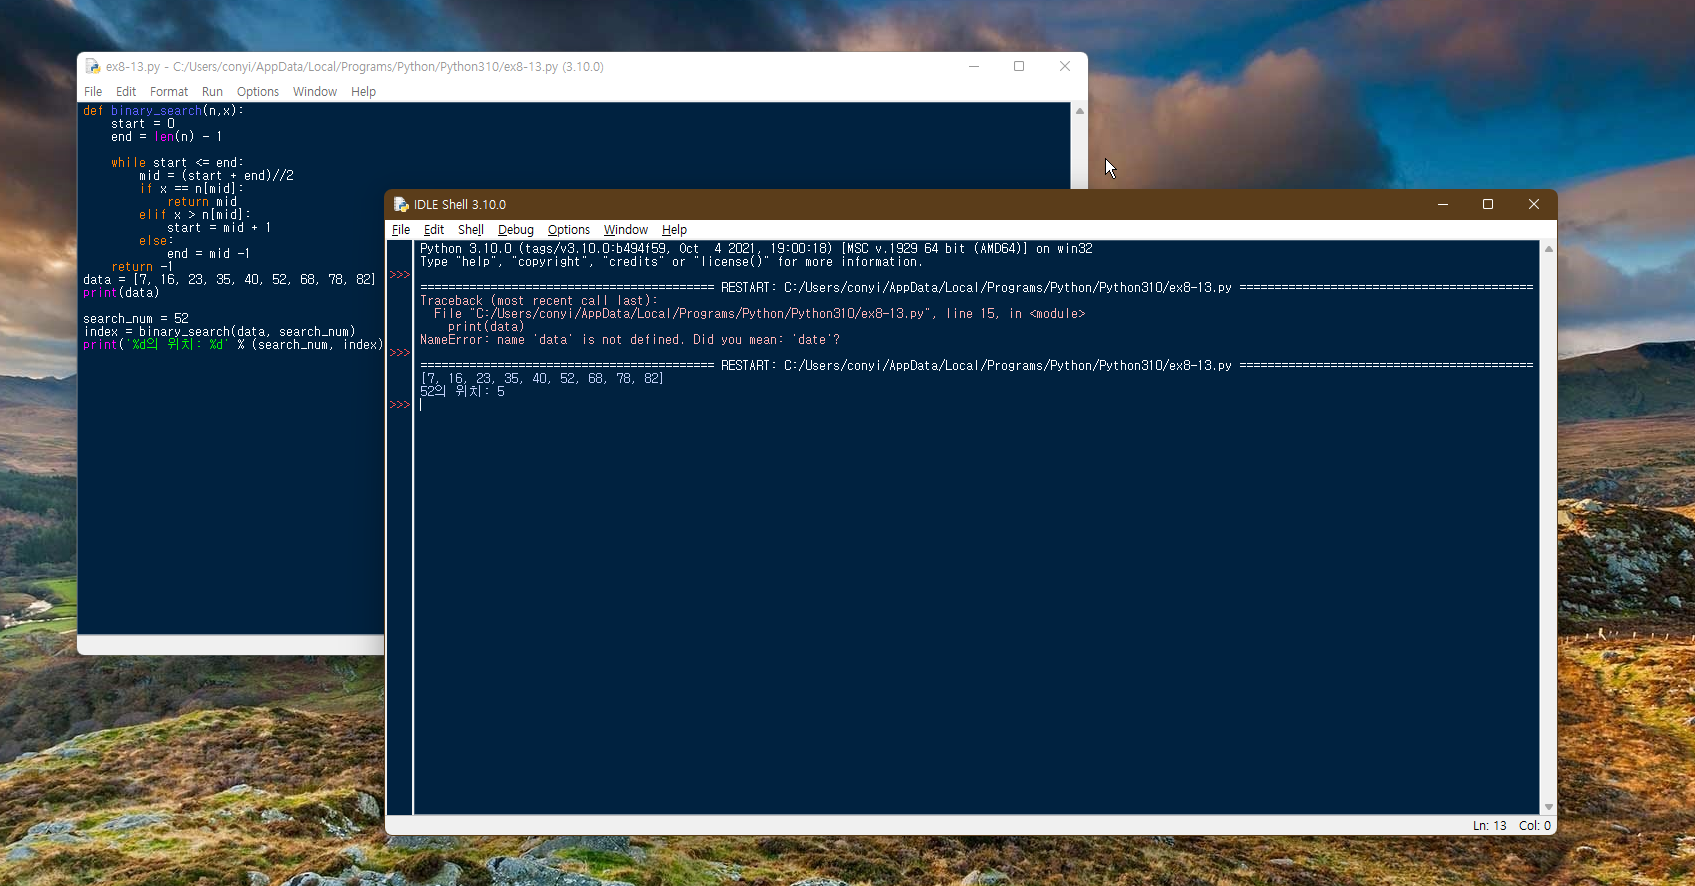
Task: Open Debug menu in IDLE Shell
Action: coord(516,230)
